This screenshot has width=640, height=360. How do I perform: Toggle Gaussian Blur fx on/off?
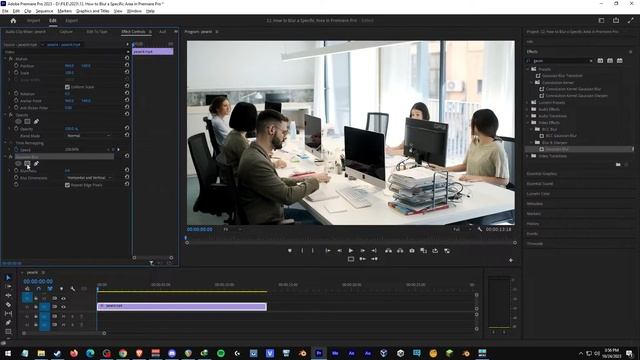11,156
